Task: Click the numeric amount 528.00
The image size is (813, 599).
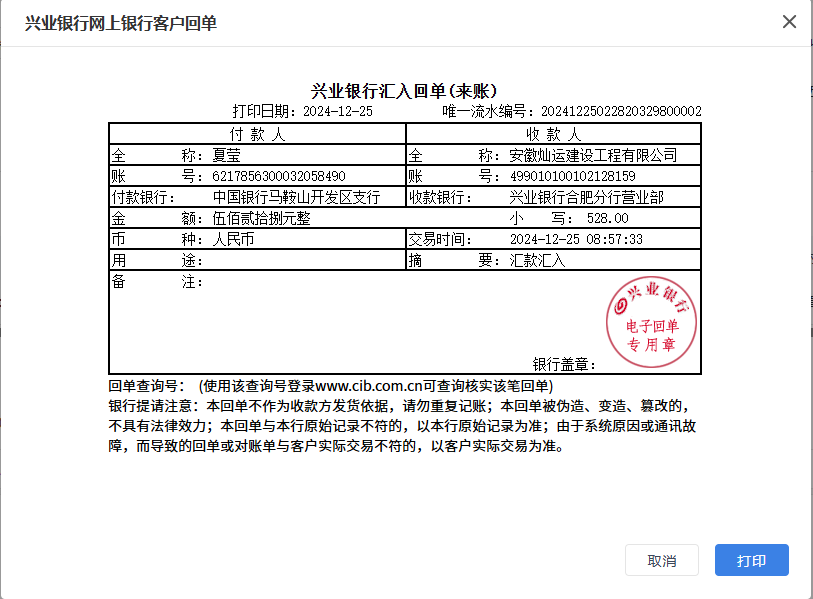Action: (607, 218)
